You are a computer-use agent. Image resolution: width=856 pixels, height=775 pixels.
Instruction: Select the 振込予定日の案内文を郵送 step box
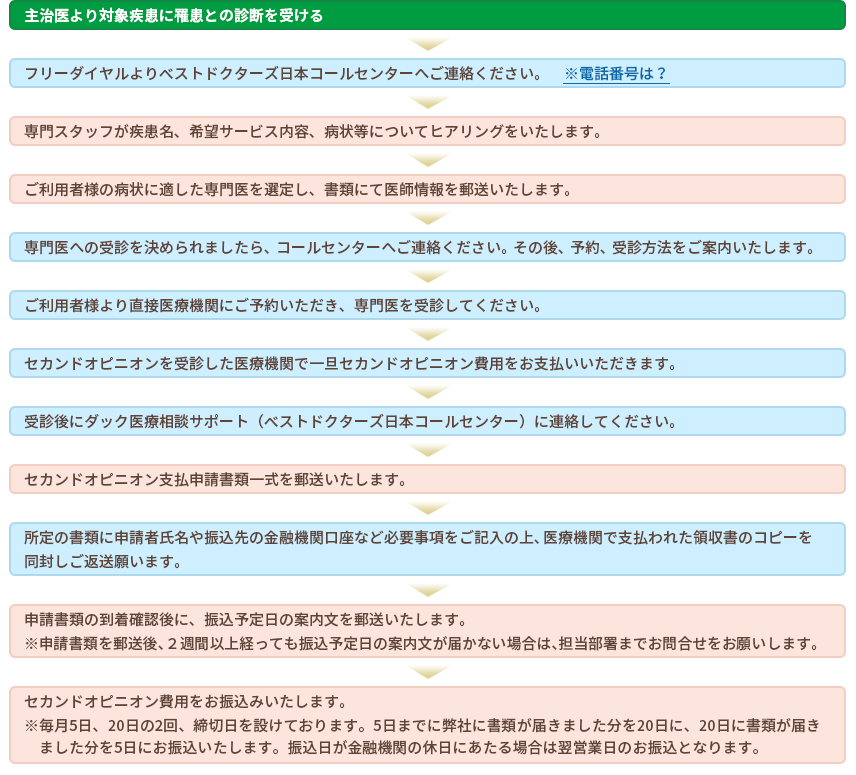(427, 632)
